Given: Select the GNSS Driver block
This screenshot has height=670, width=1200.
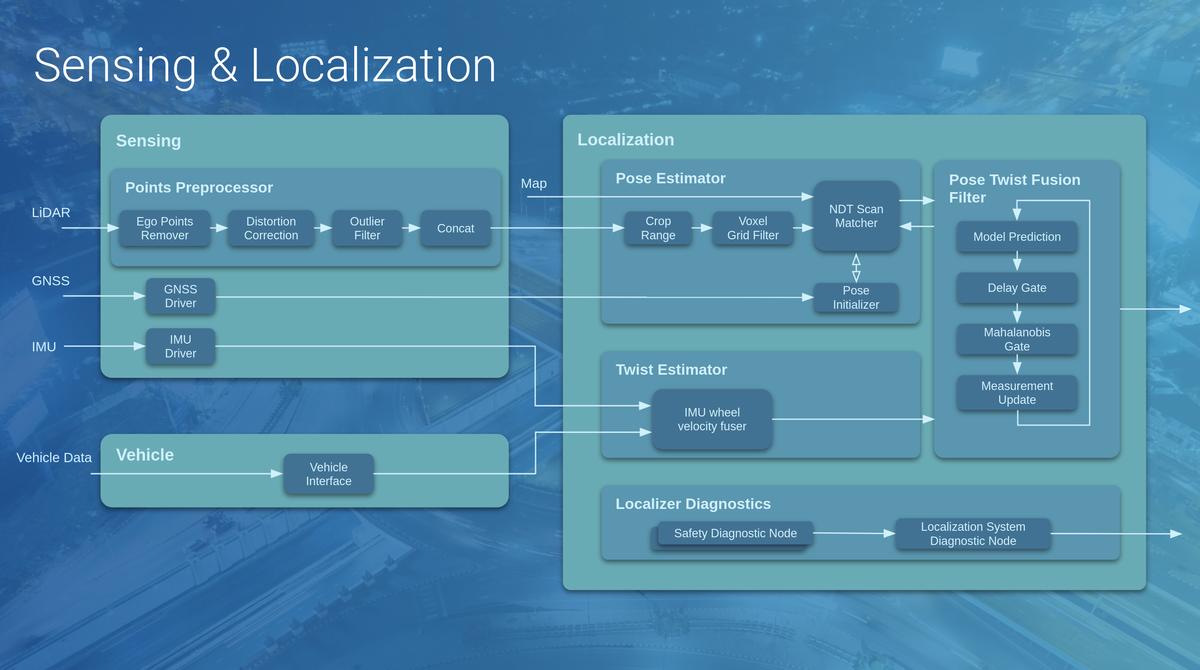Looking at the screenshot, I should coord(180,296).
